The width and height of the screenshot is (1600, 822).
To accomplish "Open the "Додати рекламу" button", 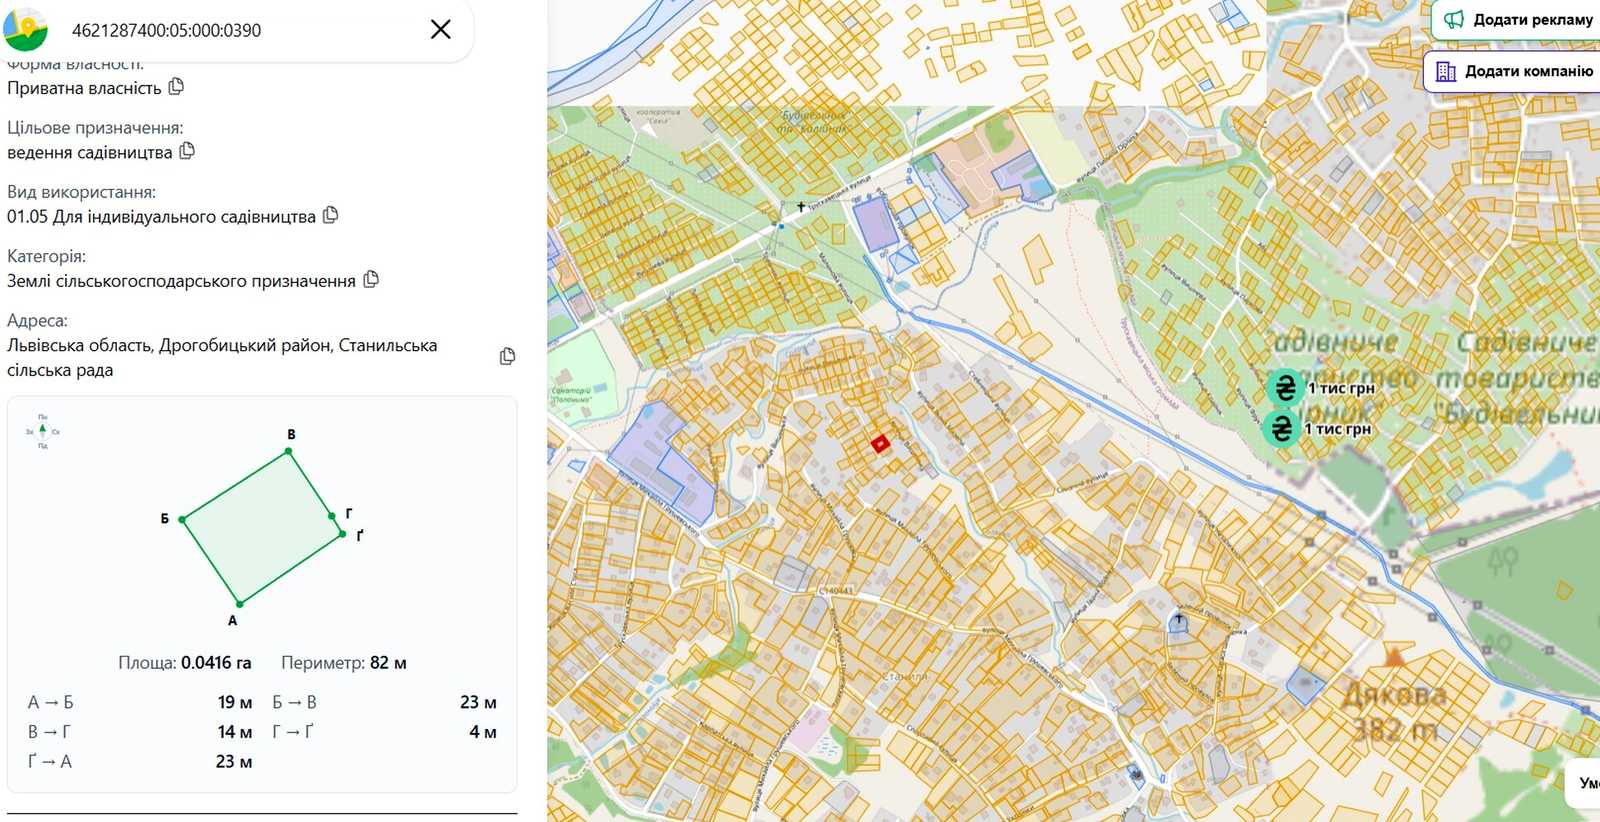I will point(1518,19).
